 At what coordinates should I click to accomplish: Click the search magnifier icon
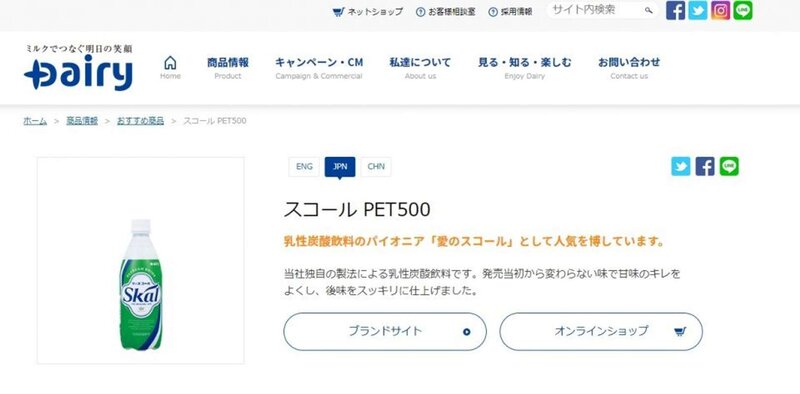[648, 10]
